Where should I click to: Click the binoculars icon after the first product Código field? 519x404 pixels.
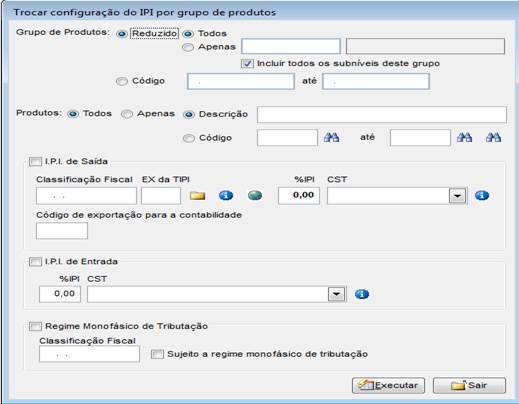click(331, 137)
